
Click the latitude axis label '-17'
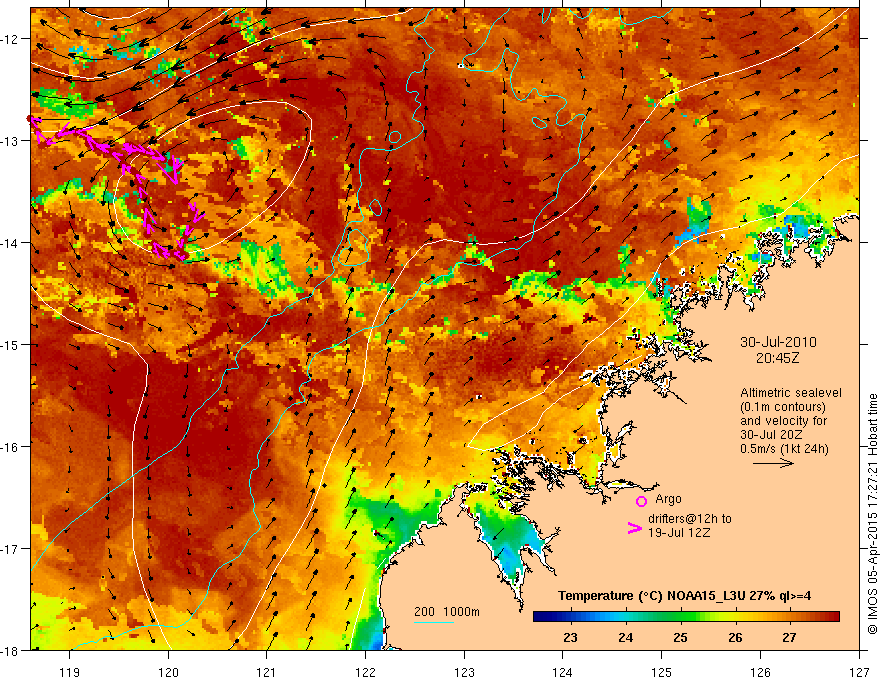(10, 549)
